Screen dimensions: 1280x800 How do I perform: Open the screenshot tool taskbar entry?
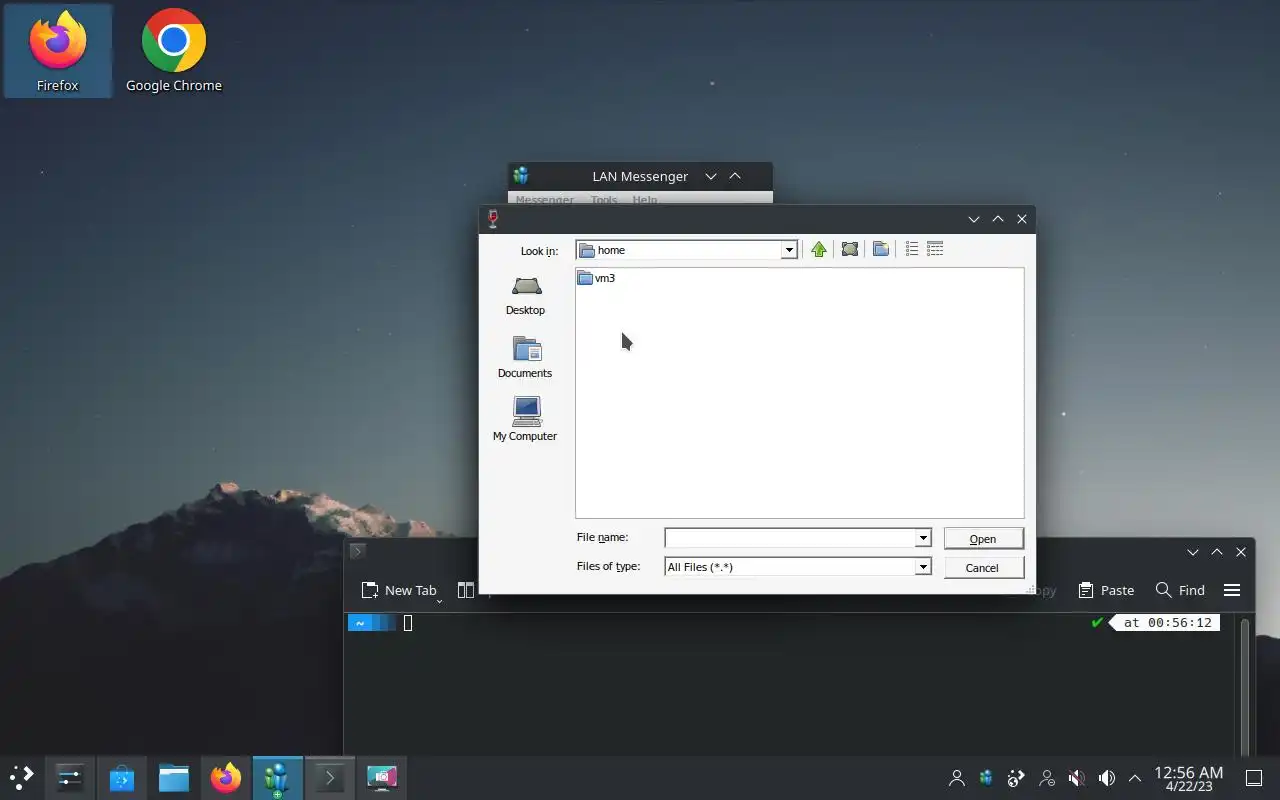coord(381,777)
